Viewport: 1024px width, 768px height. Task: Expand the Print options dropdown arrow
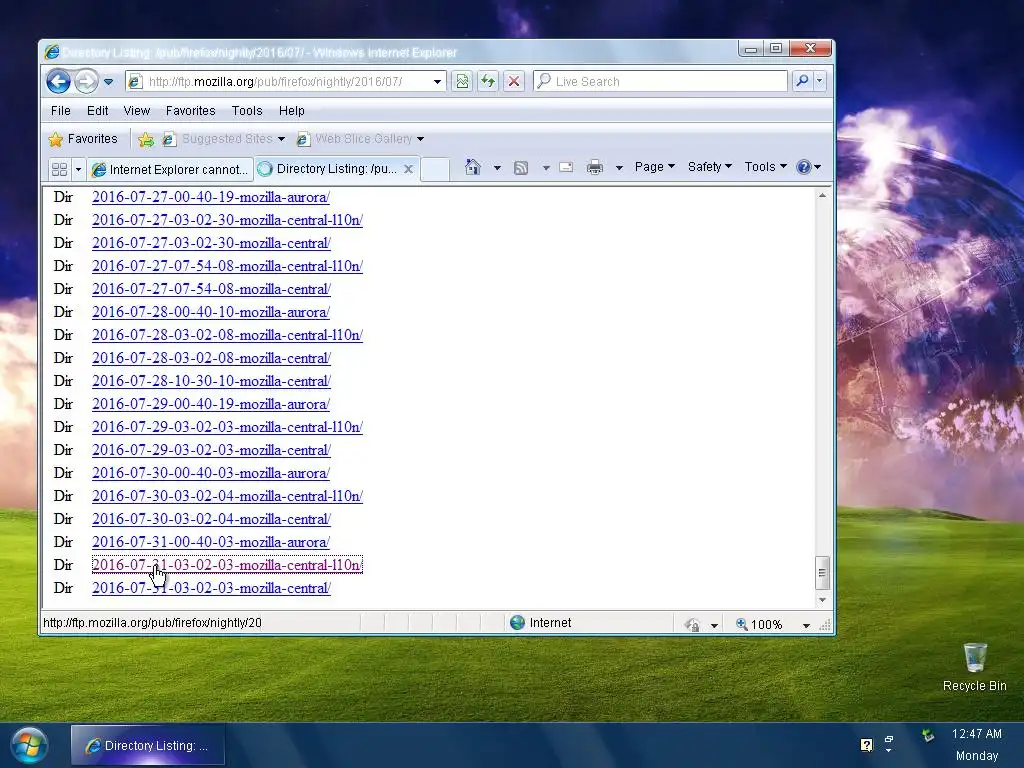point(619,168)
